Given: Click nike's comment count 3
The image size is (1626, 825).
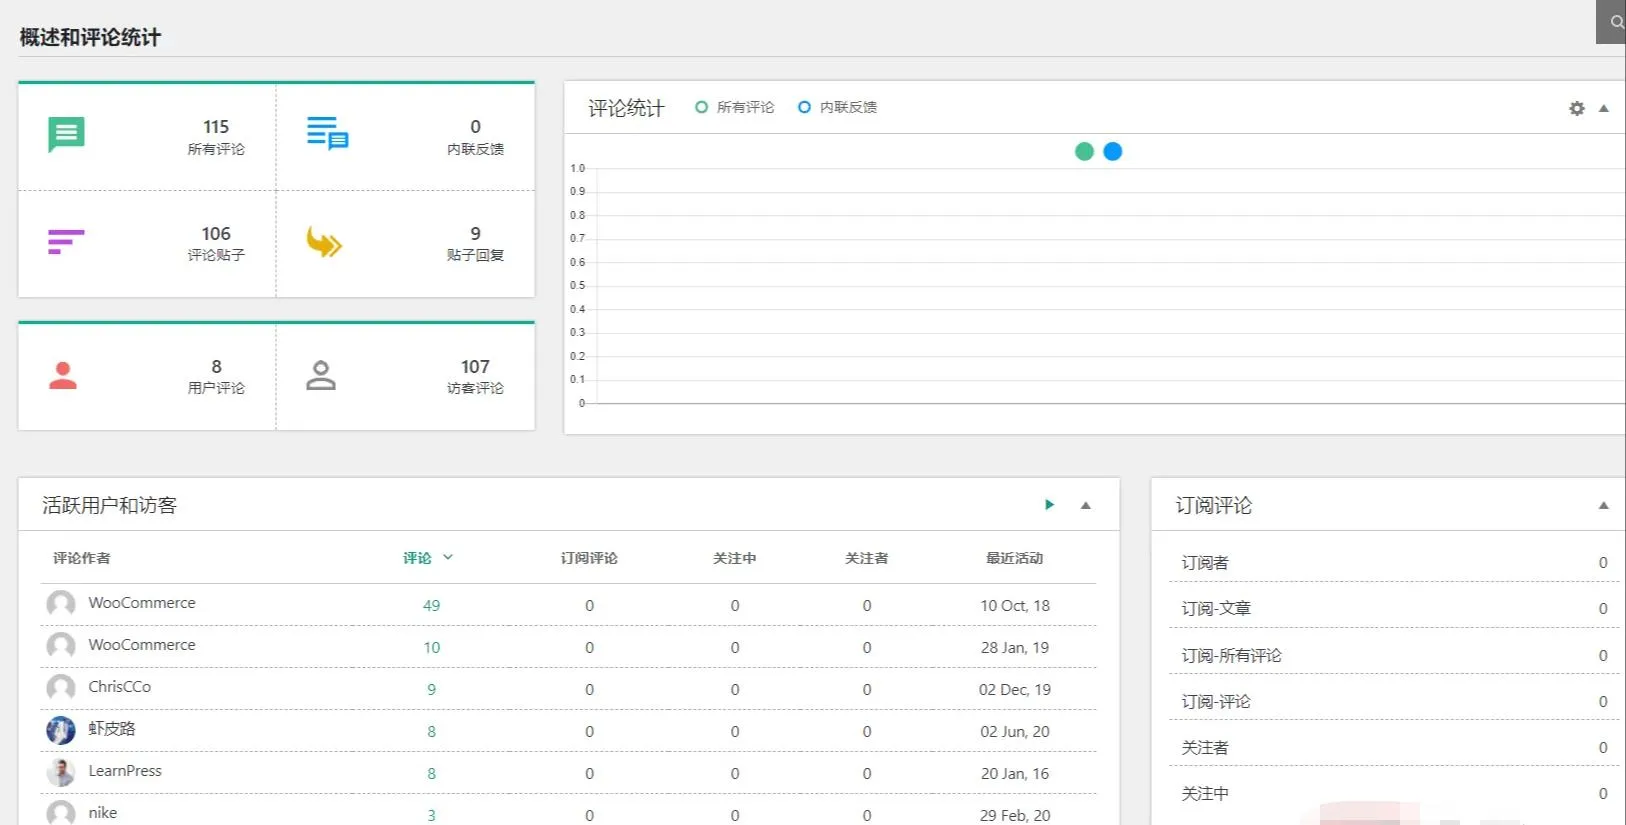Looking at the screenshot, I should pyautogui.click(x=431, y=816).
